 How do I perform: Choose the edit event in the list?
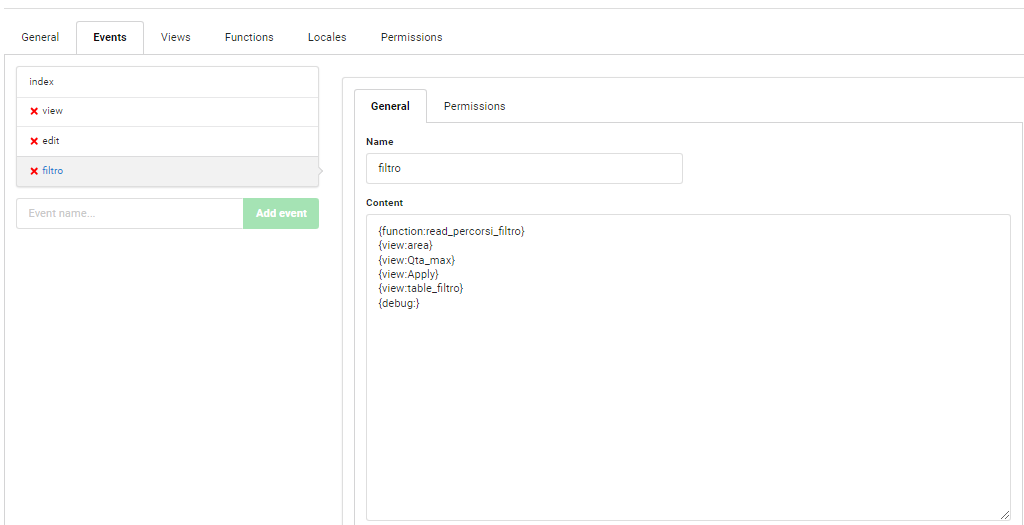[x=167, y=141]
